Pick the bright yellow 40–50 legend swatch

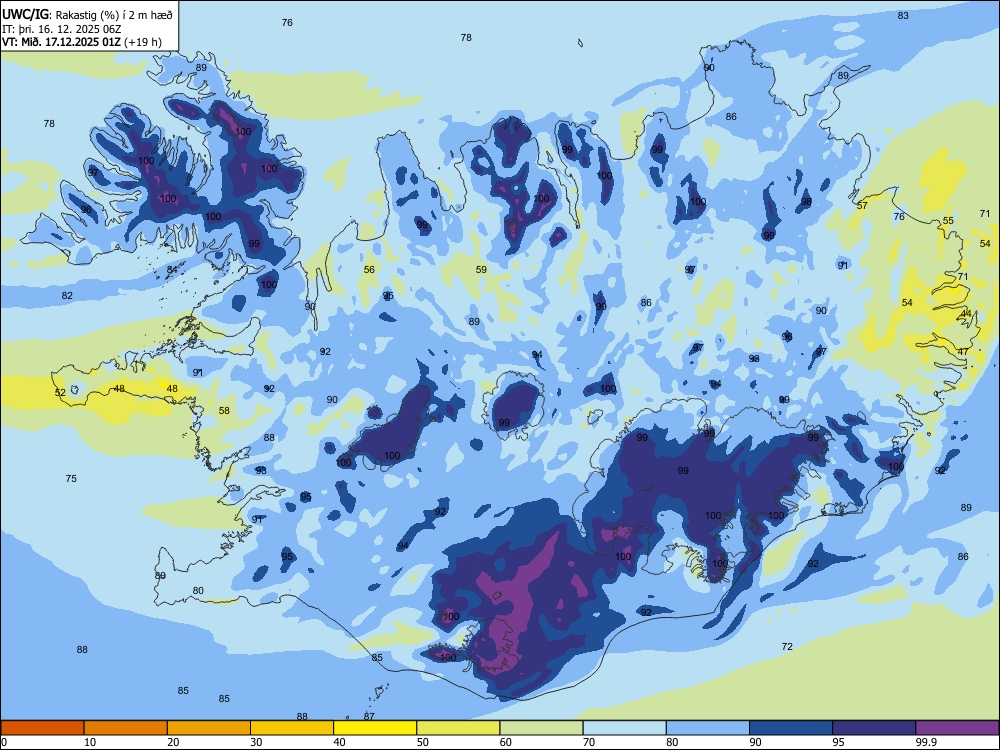(375, 728)
